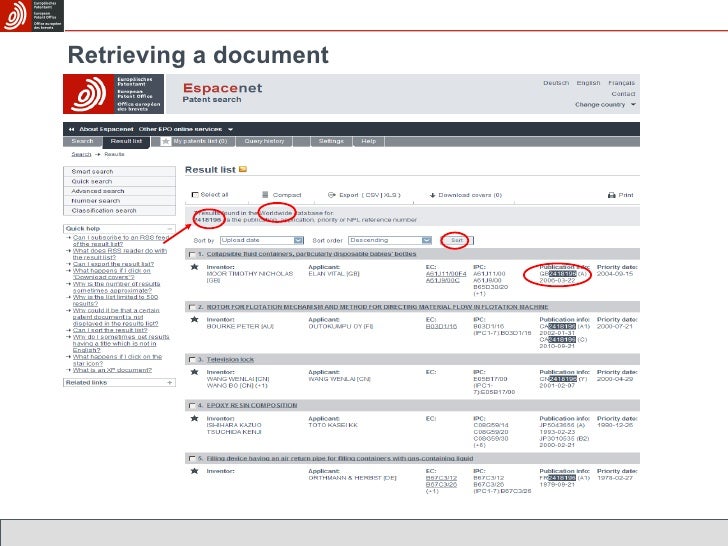Click the small EPO logo on the slide
The image size is (728, 546).
point(32,15)
